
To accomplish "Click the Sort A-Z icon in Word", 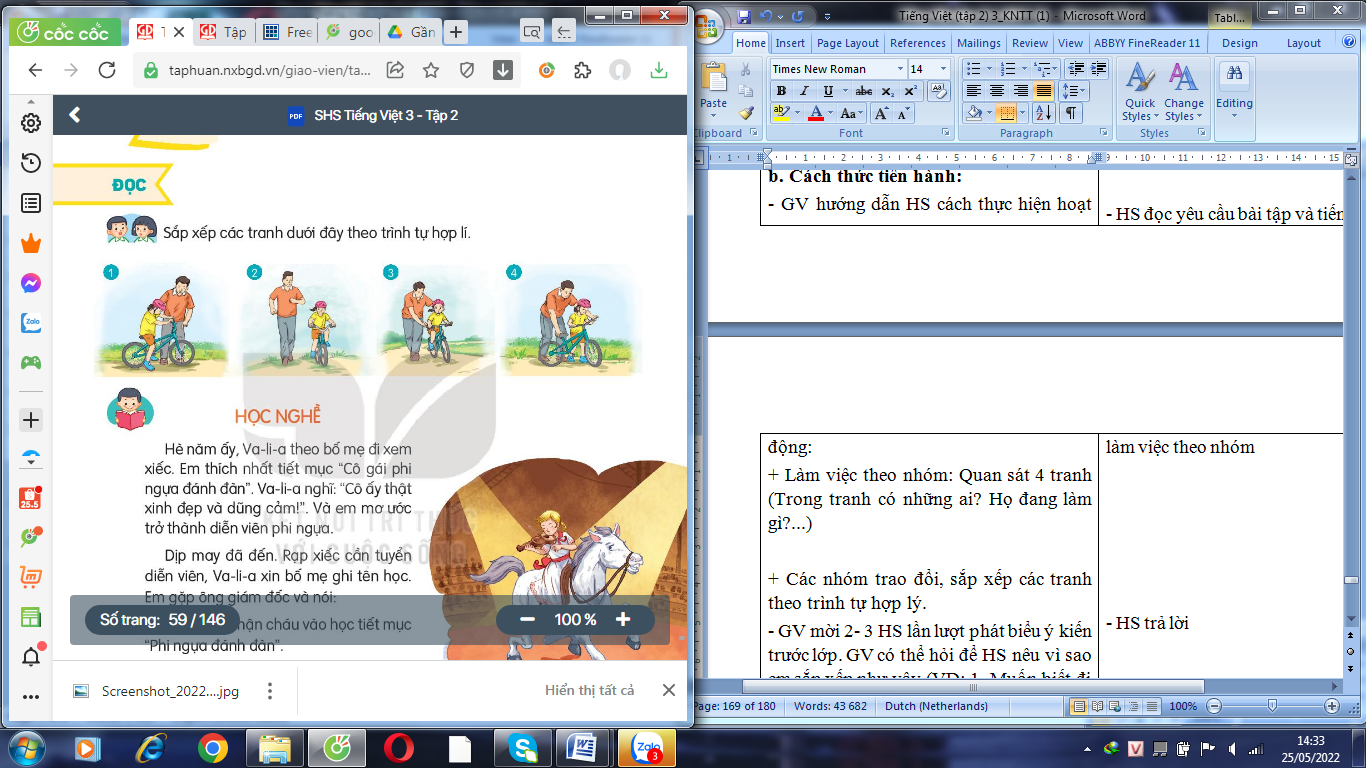I will pos(1043,113).
